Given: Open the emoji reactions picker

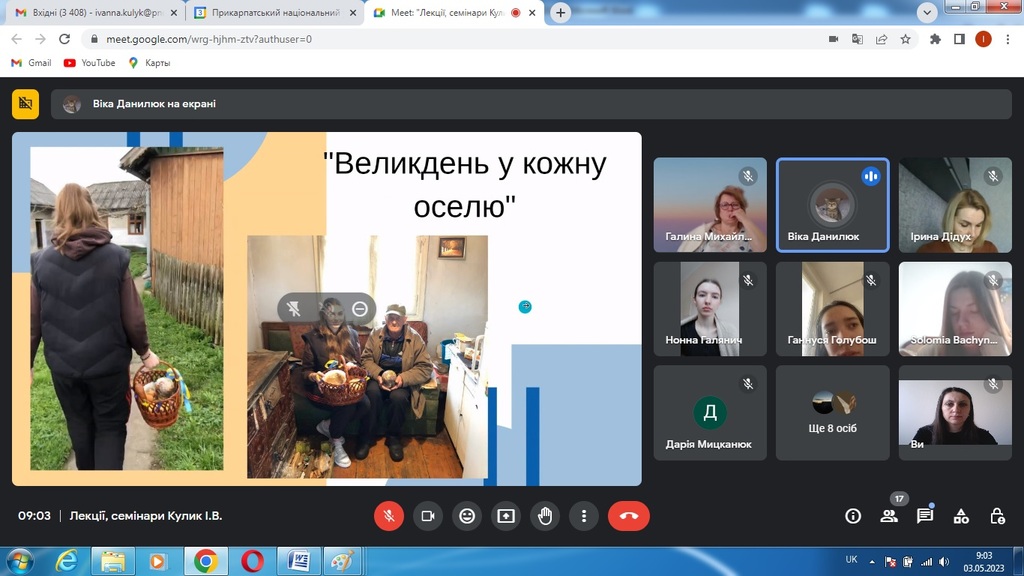Looking at the screenshot, I should click(466, 516).
